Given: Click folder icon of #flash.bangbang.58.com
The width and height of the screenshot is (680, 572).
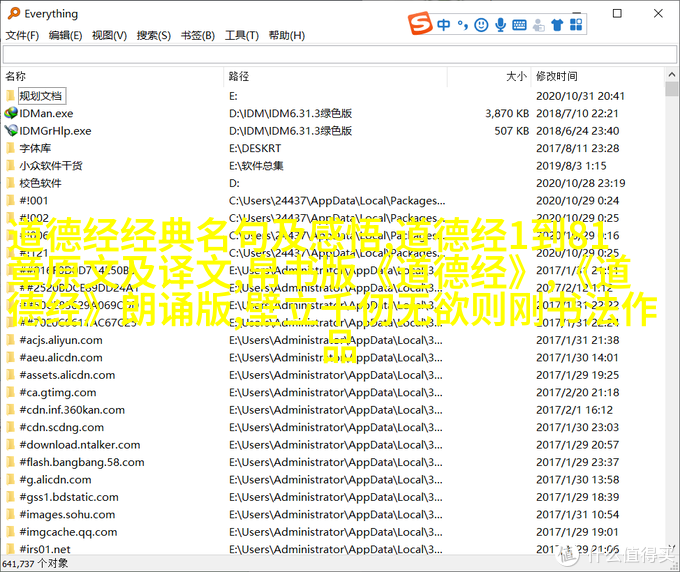Looking at the screenshot, I should click(11, 462).
